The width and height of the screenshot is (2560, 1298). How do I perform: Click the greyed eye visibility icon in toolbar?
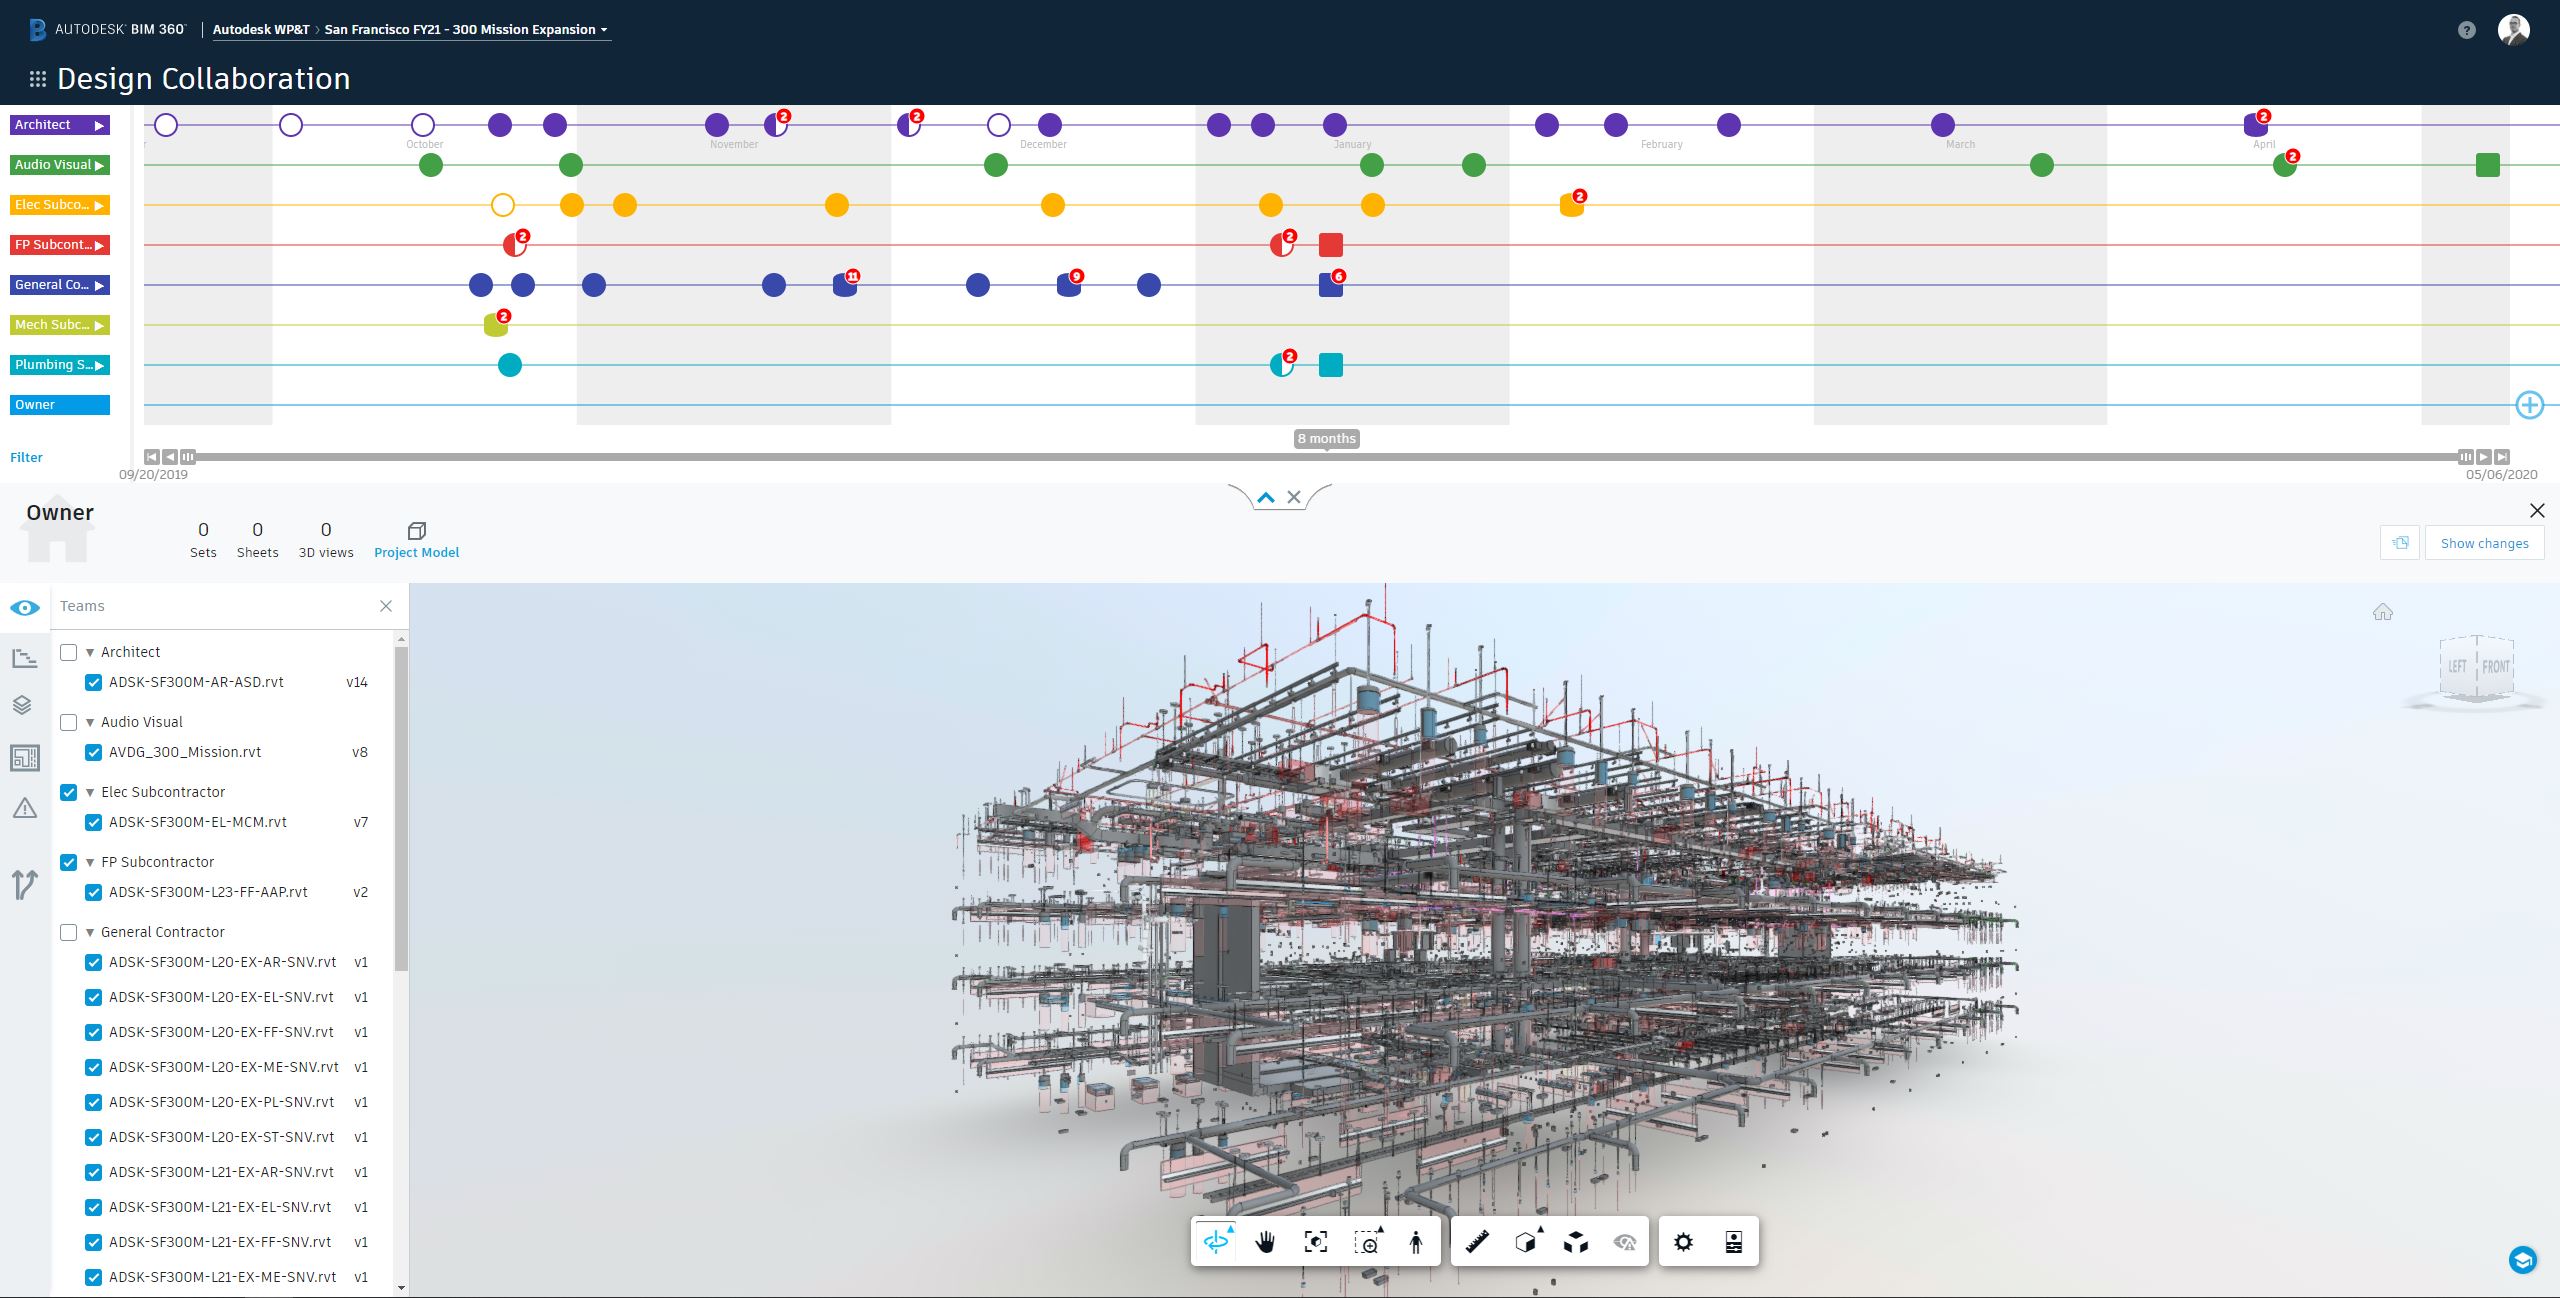pos(1625,1242)
